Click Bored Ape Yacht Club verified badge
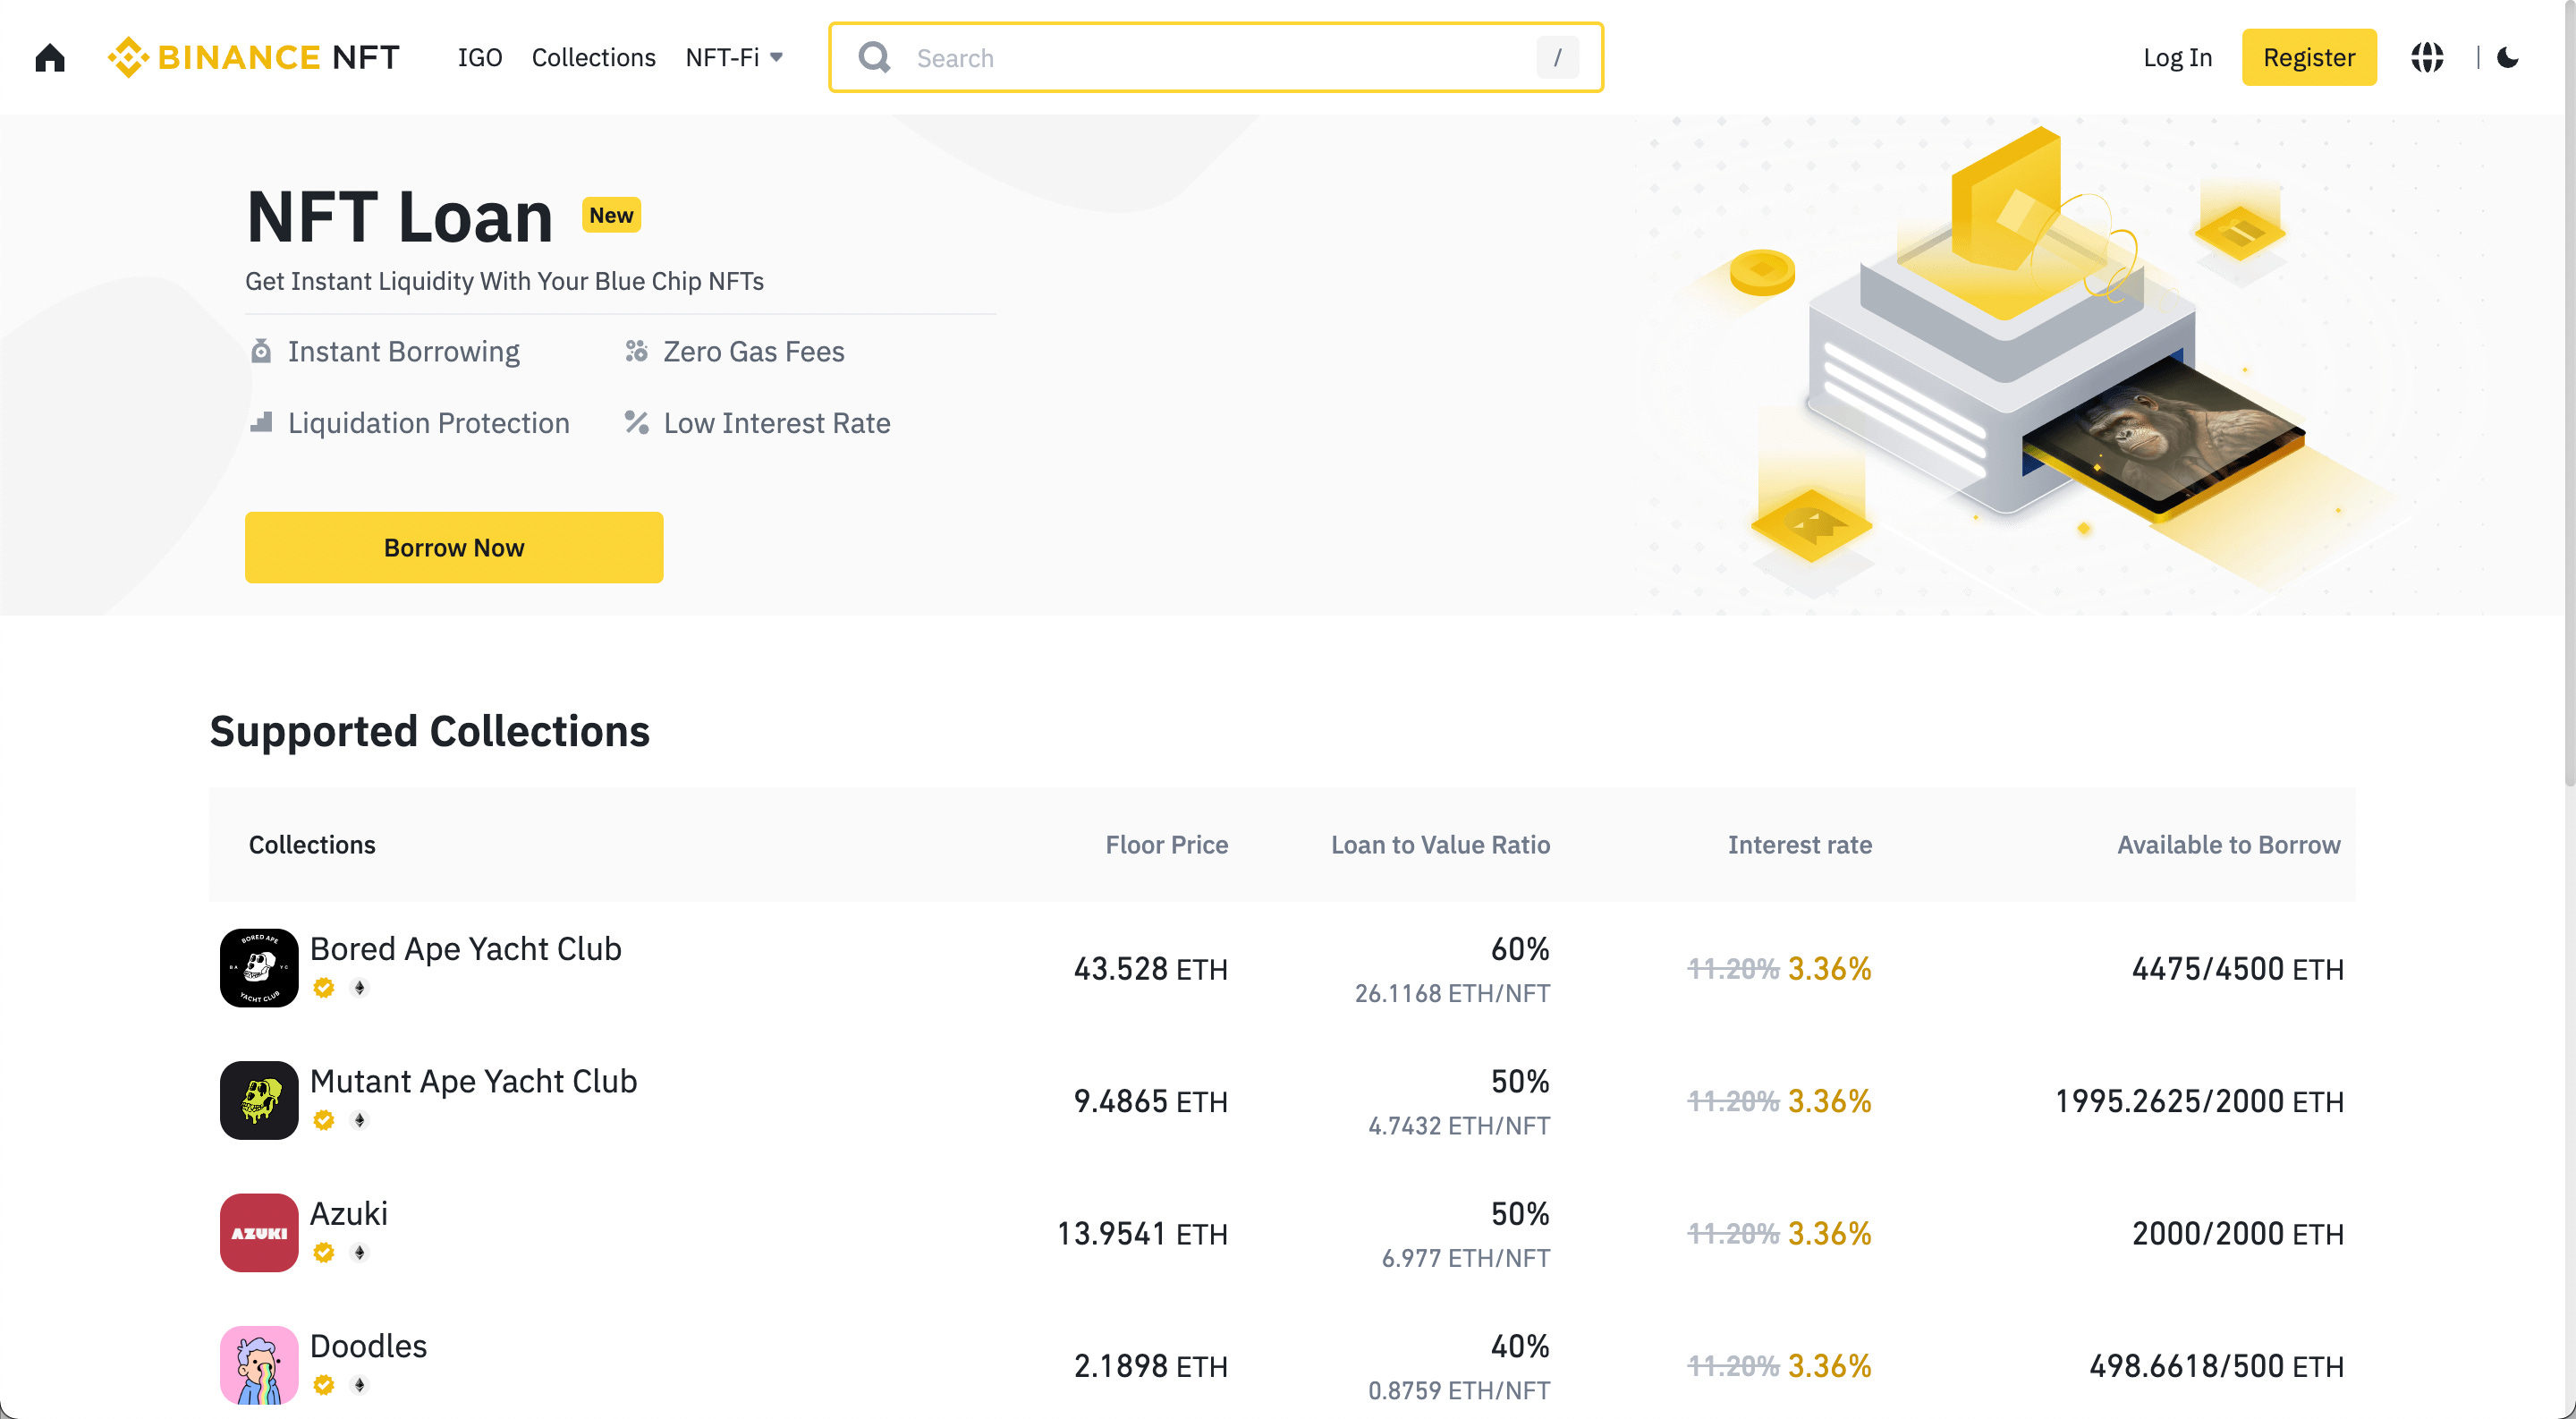2576x1419 pixels. [323, 987]
